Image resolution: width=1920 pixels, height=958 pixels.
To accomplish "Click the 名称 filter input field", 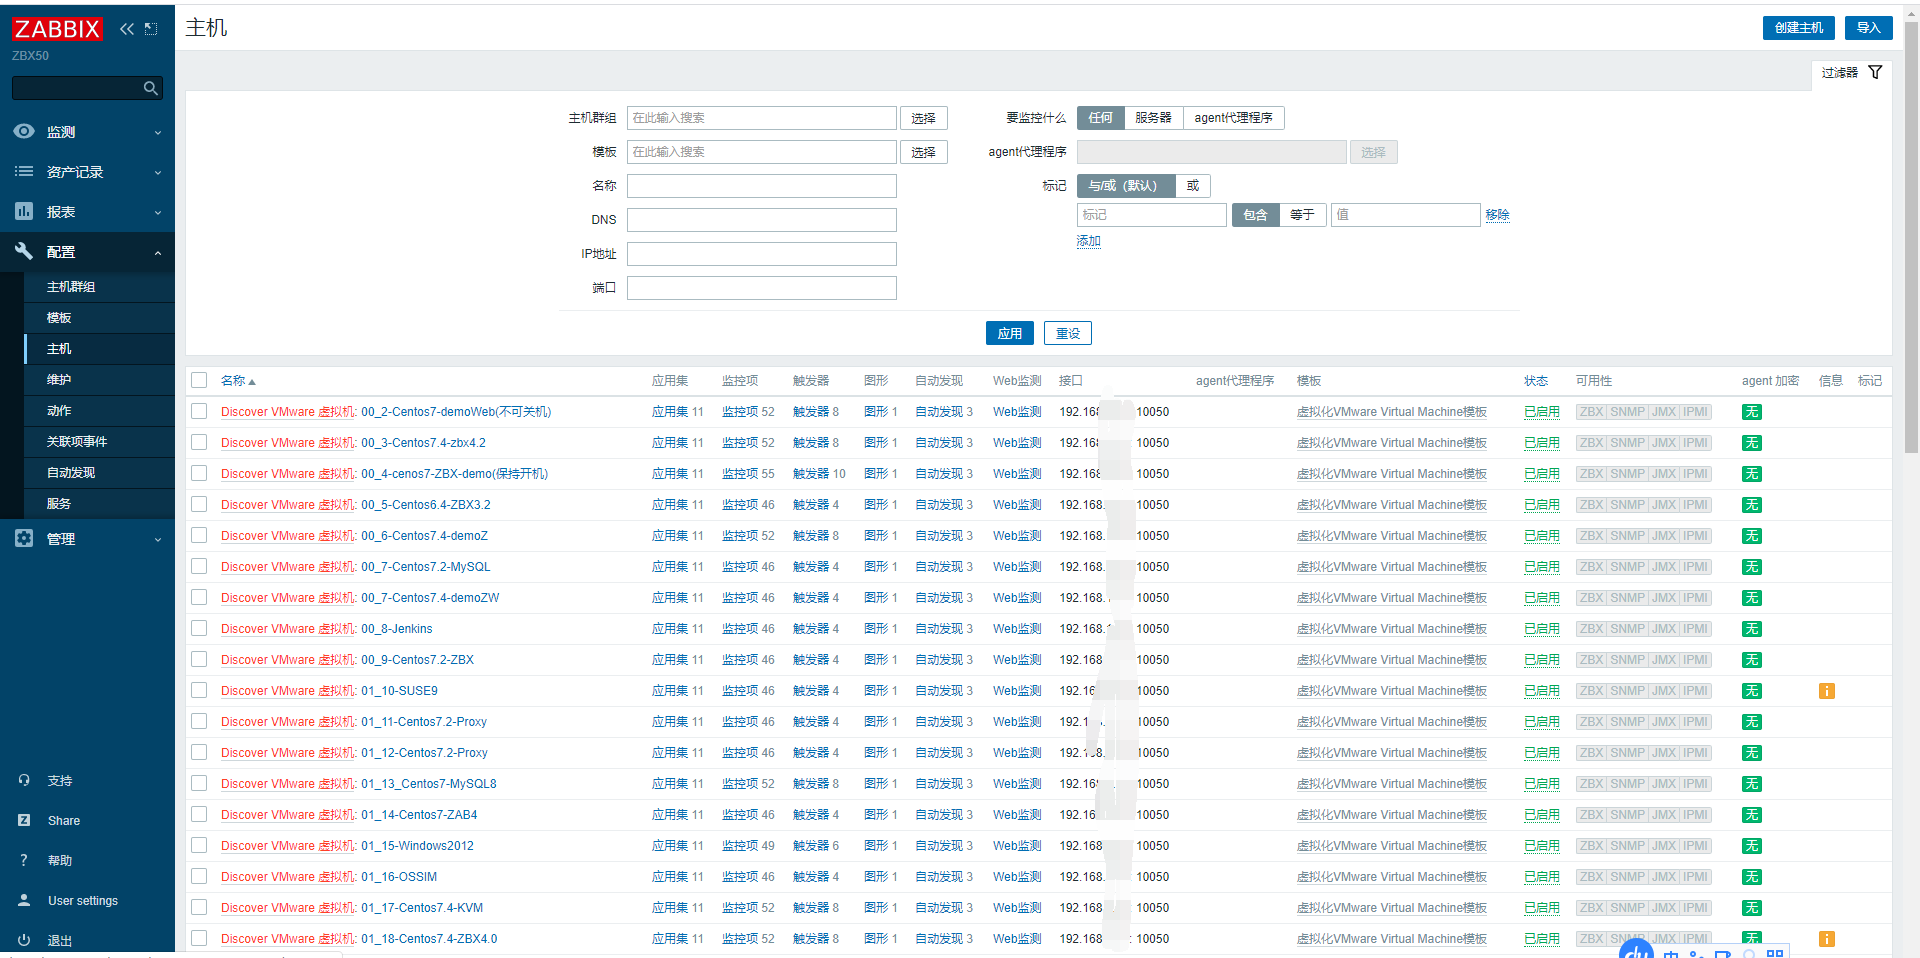I will 761,186.
